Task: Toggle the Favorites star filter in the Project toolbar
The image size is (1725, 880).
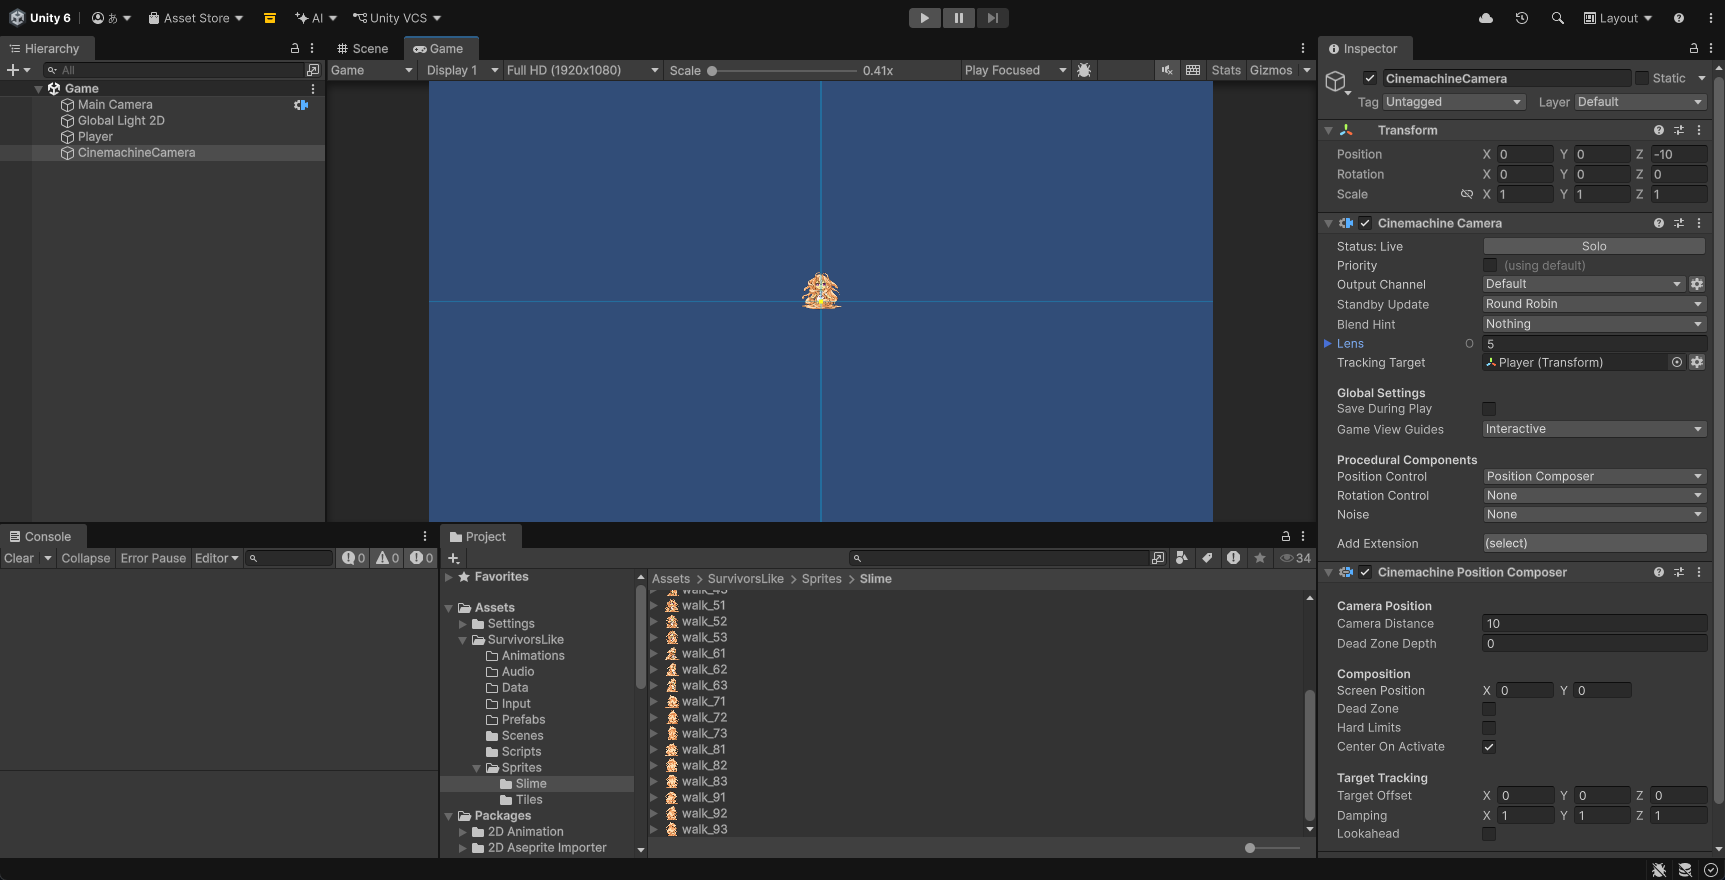Action: click(1260, 558)
